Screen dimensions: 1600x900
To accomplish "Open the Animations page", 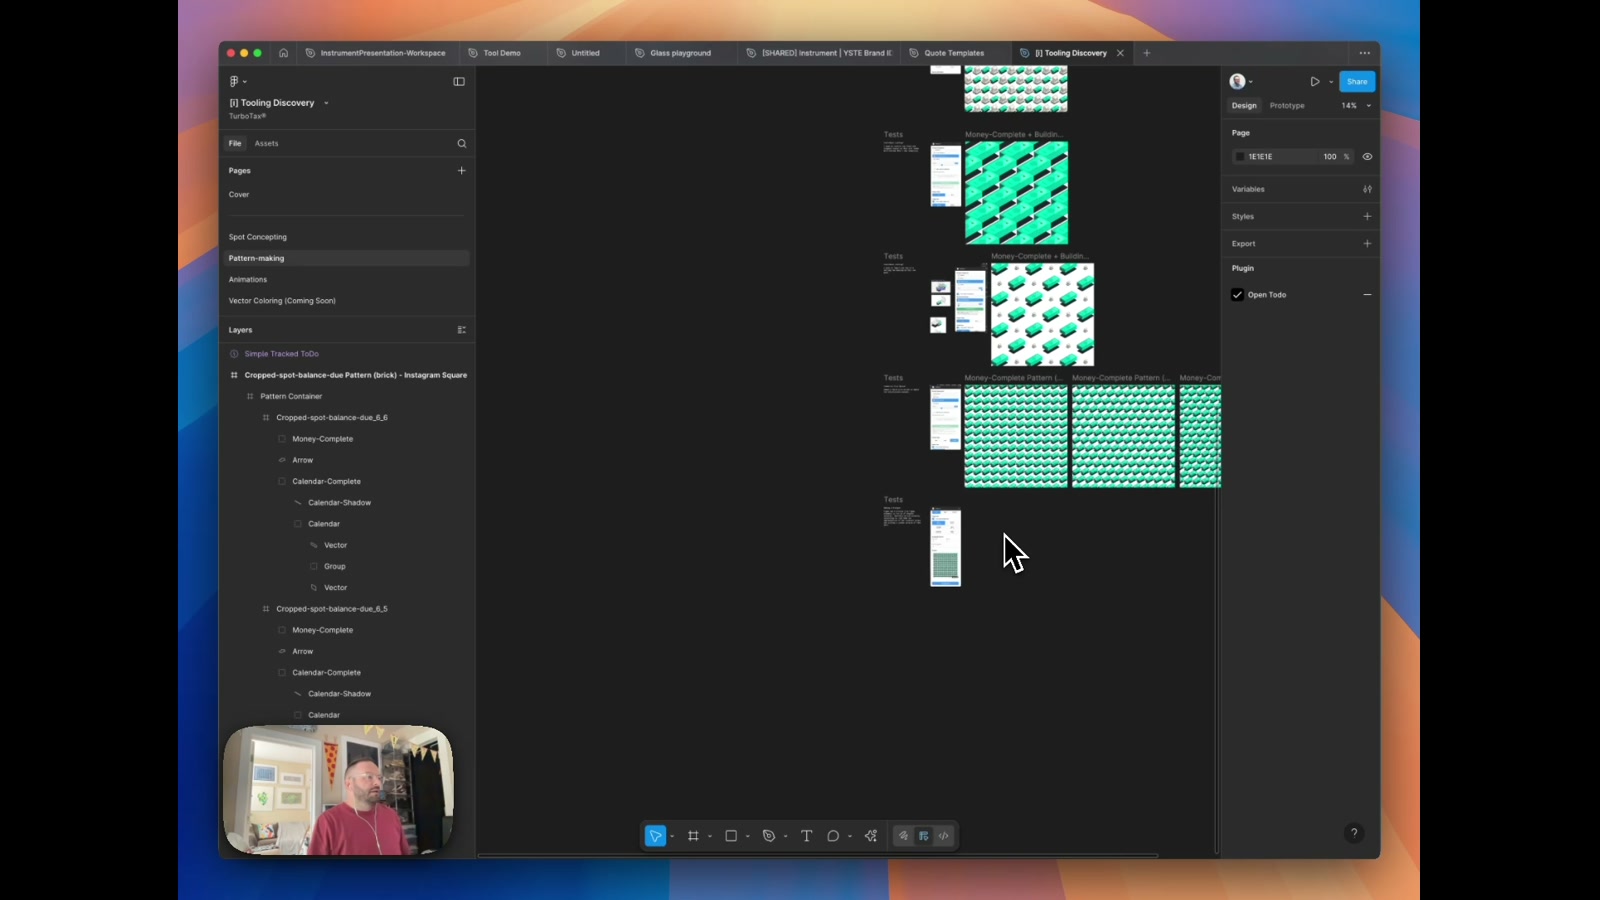I will [248, 280].
